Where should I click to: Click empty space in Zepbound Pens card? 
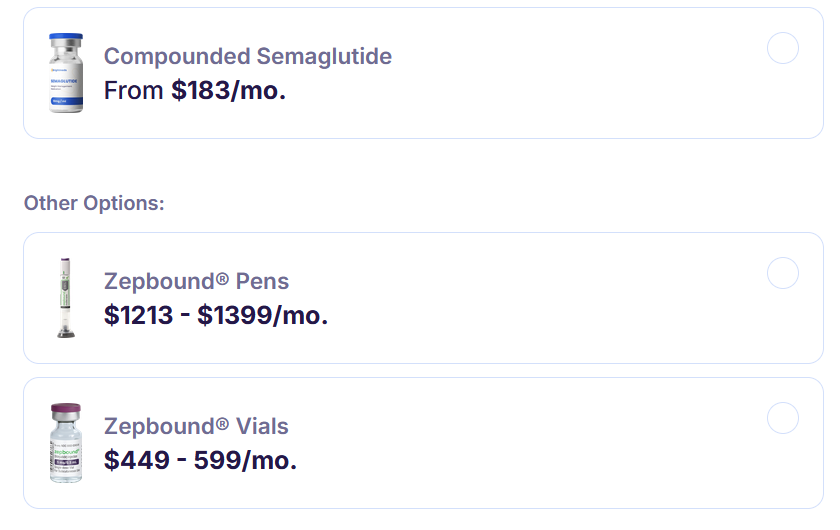tap(560, 298)
